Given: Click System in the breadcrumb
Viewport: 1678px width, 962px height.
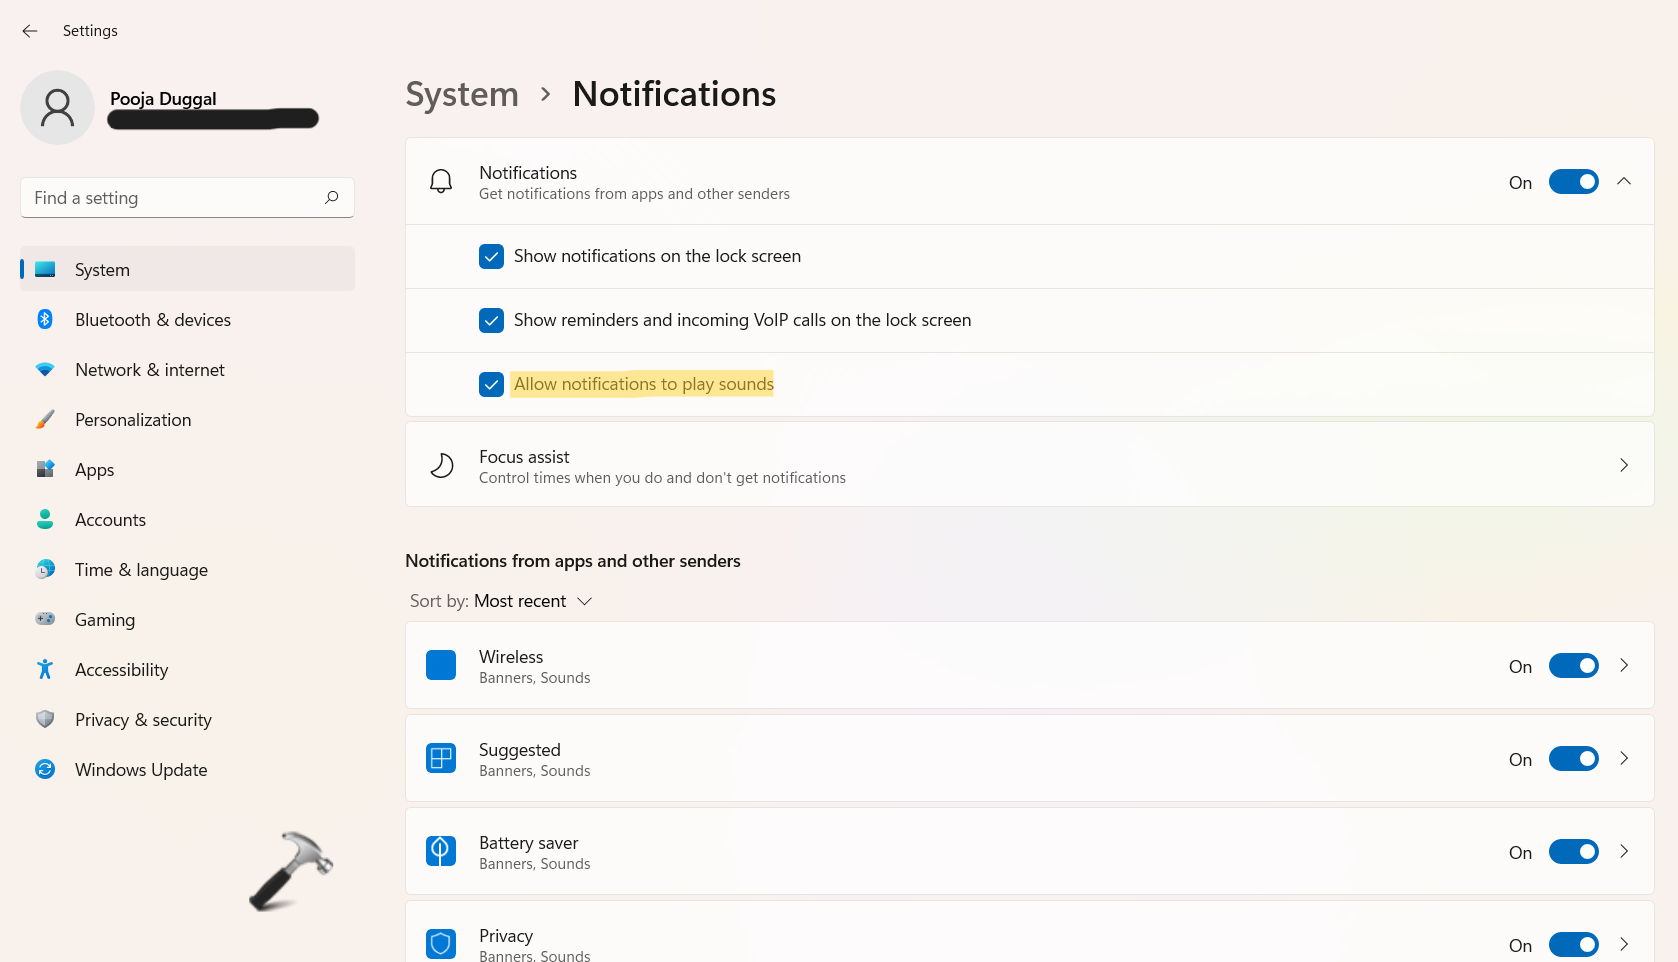Looking at the screenshot, I should 462,95.
